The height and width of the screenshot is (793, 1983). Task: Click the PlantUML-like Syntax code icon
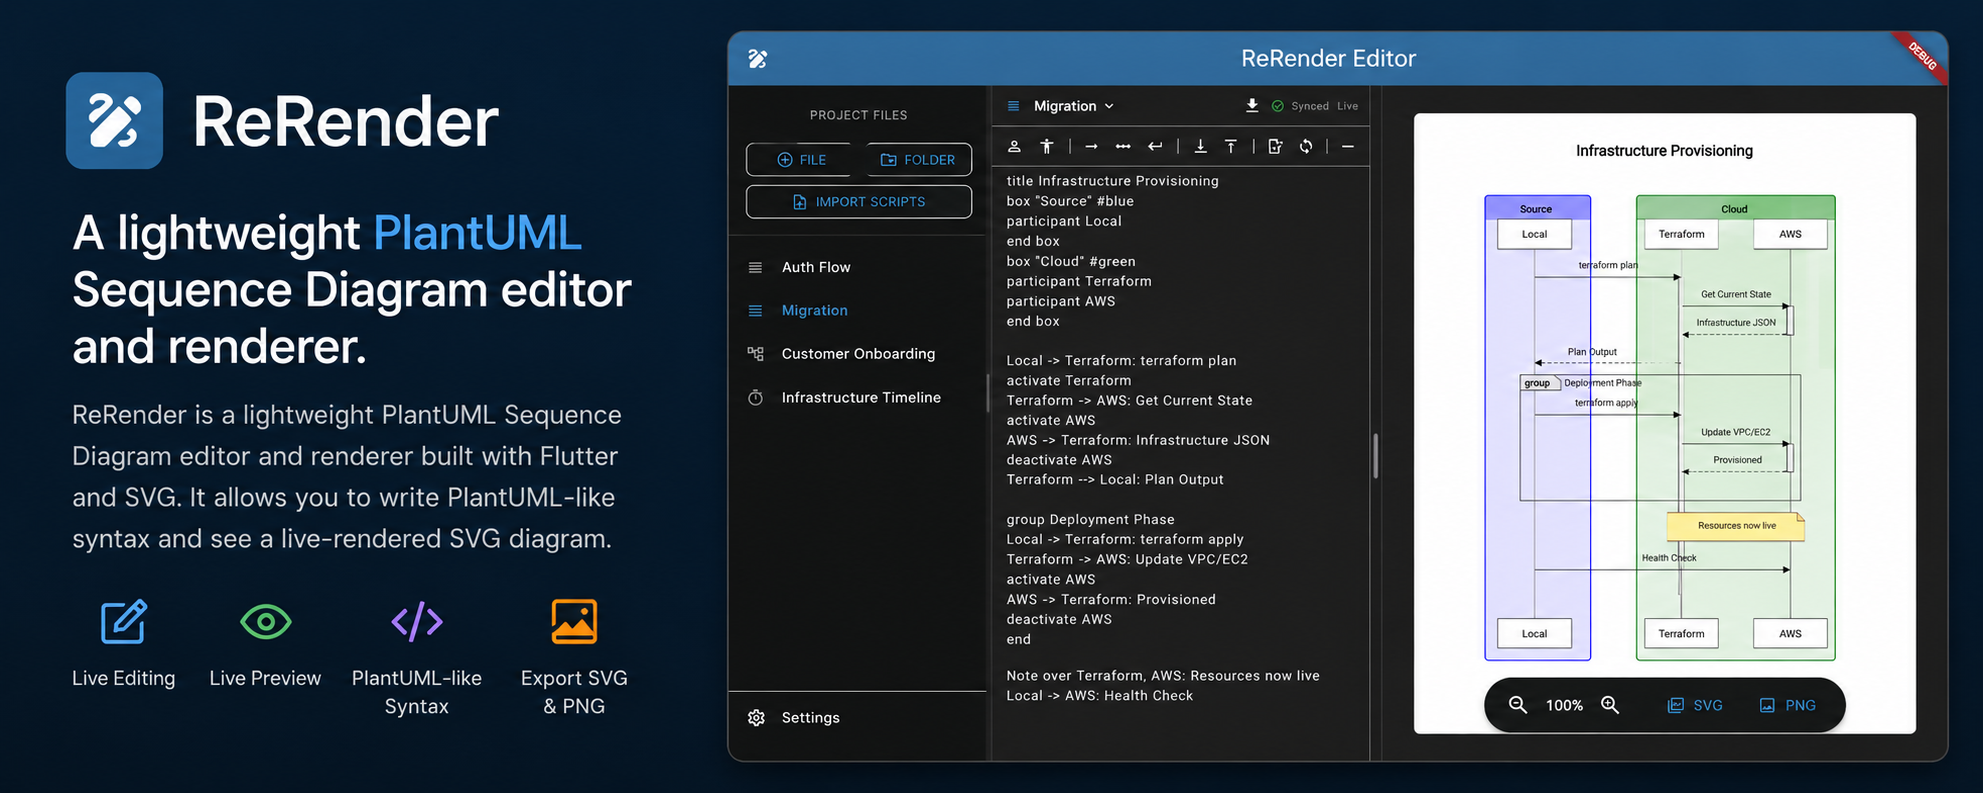click(417, 622)
